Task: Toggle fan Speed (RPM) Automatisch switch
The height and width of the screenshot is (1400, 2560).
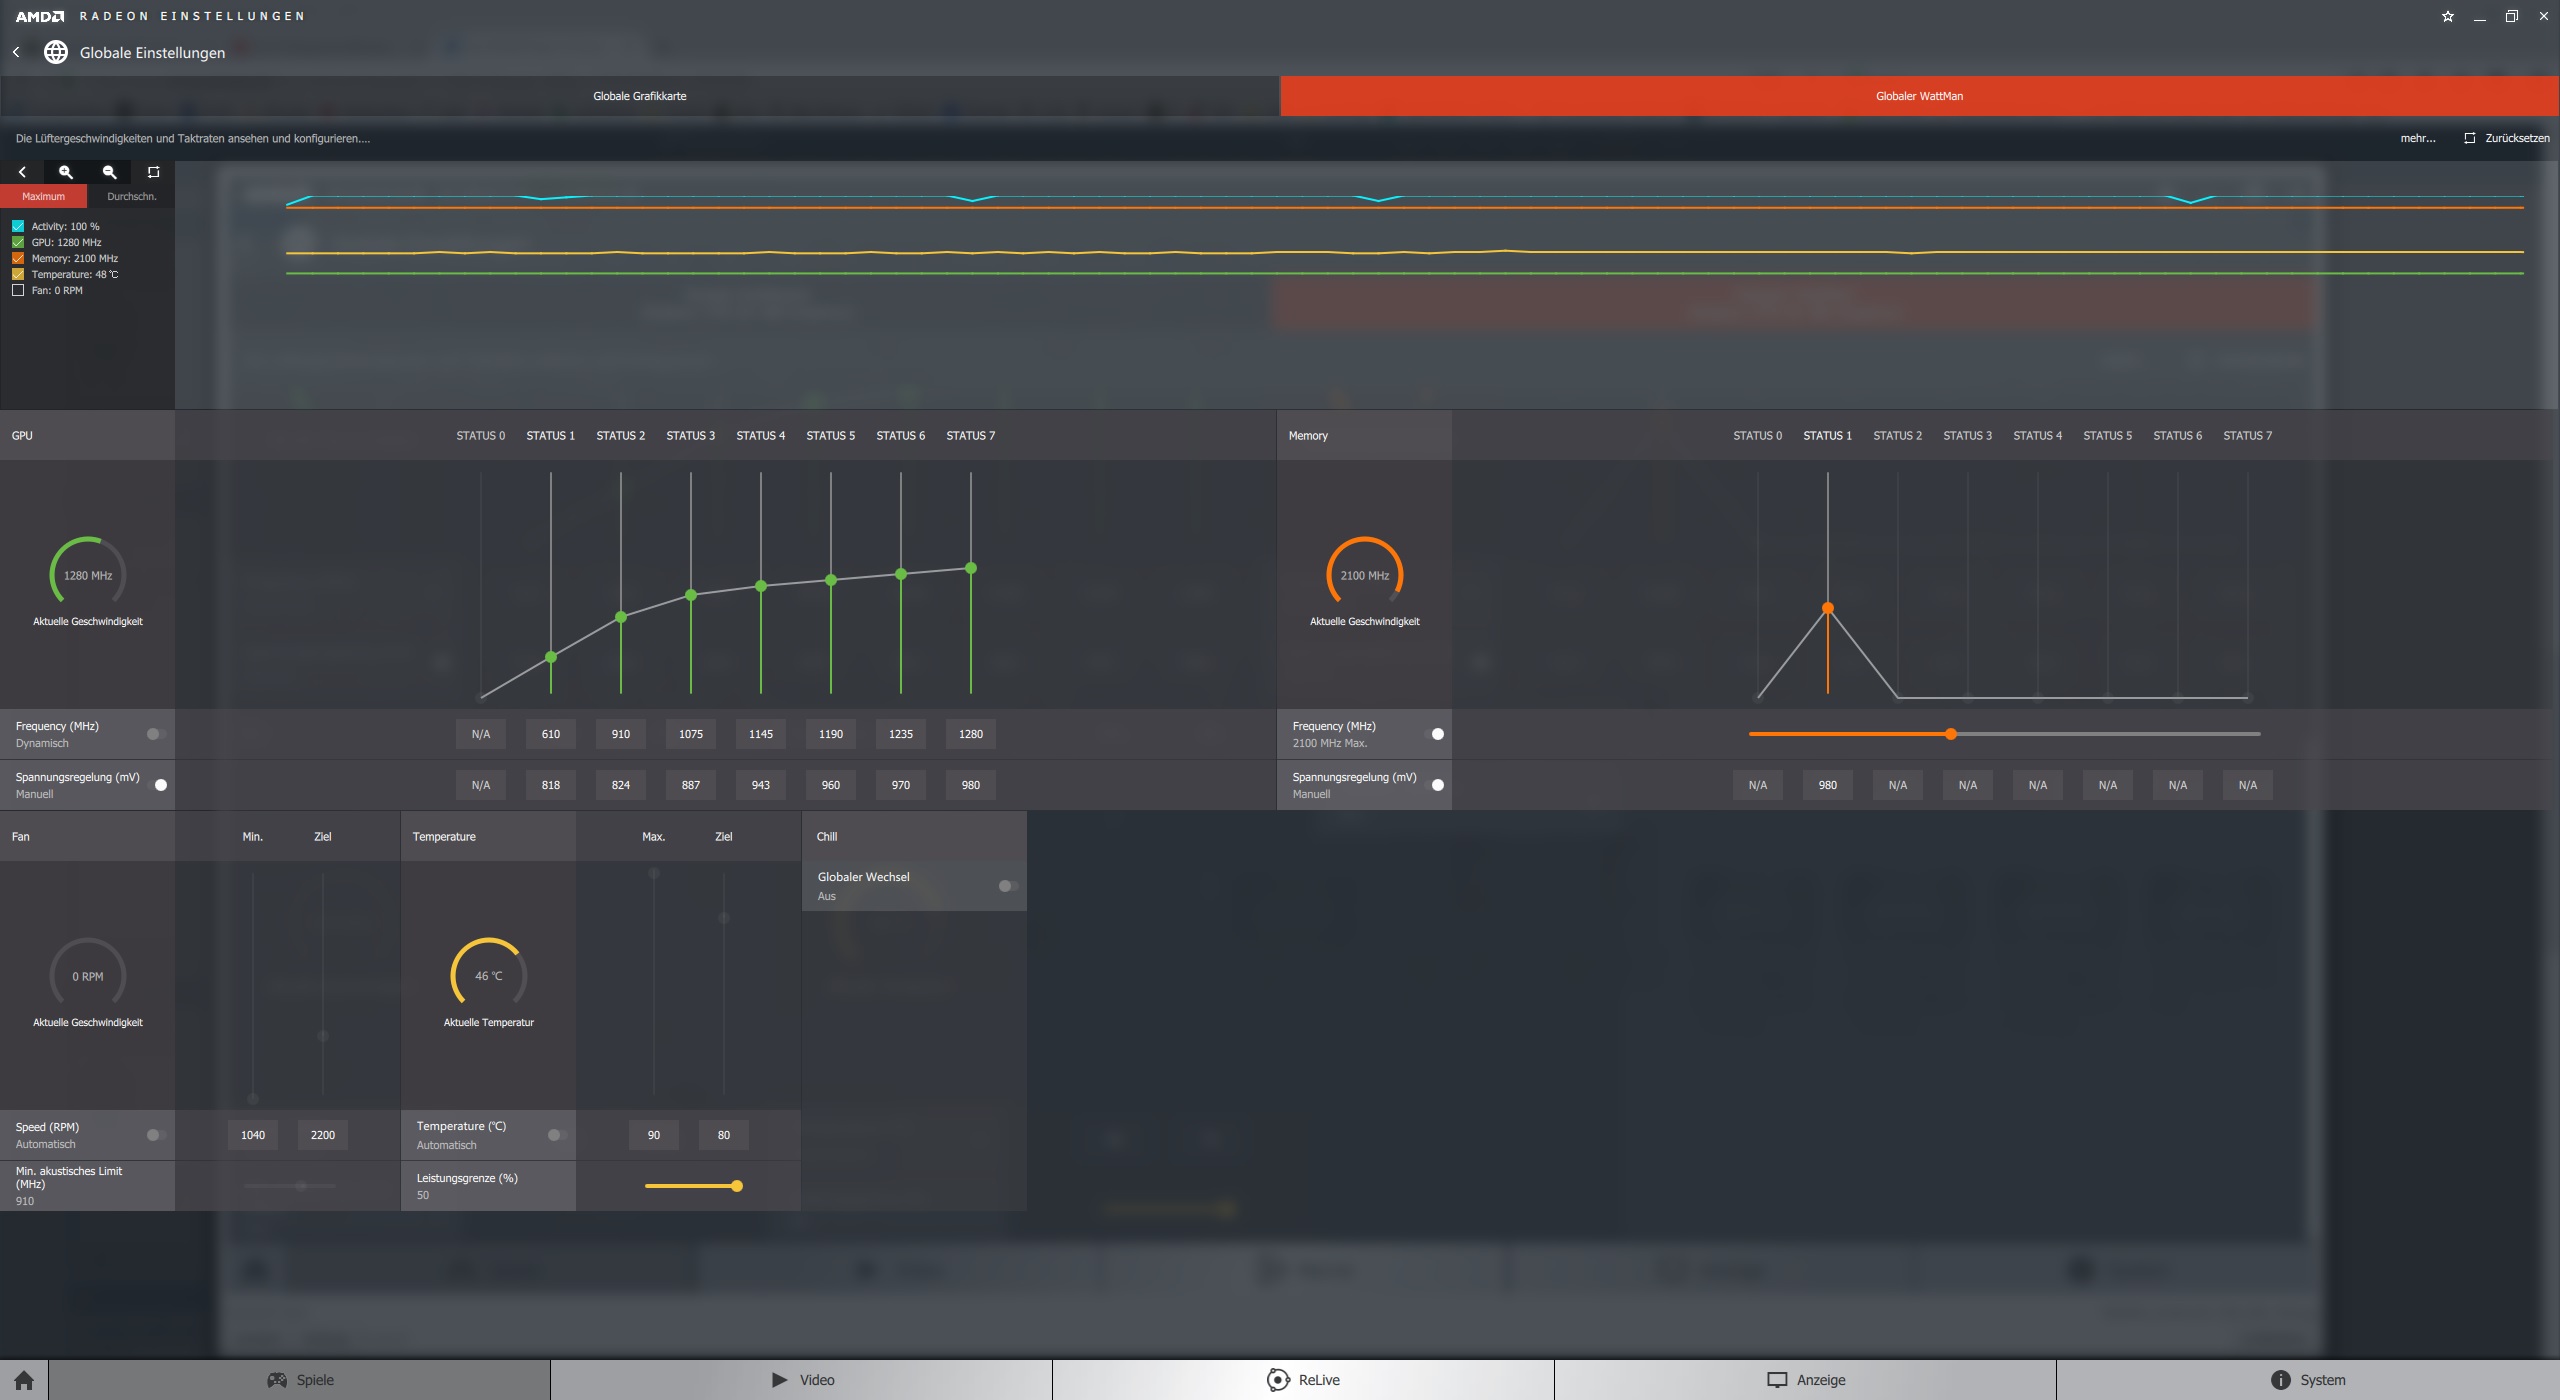Action: 156,1135
